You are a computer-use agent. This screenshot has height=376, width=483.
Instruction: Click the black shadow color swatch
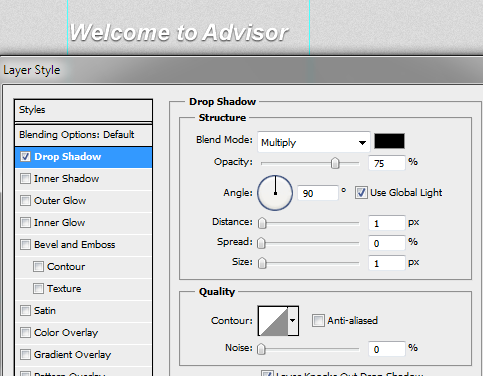tap(389, 141)
